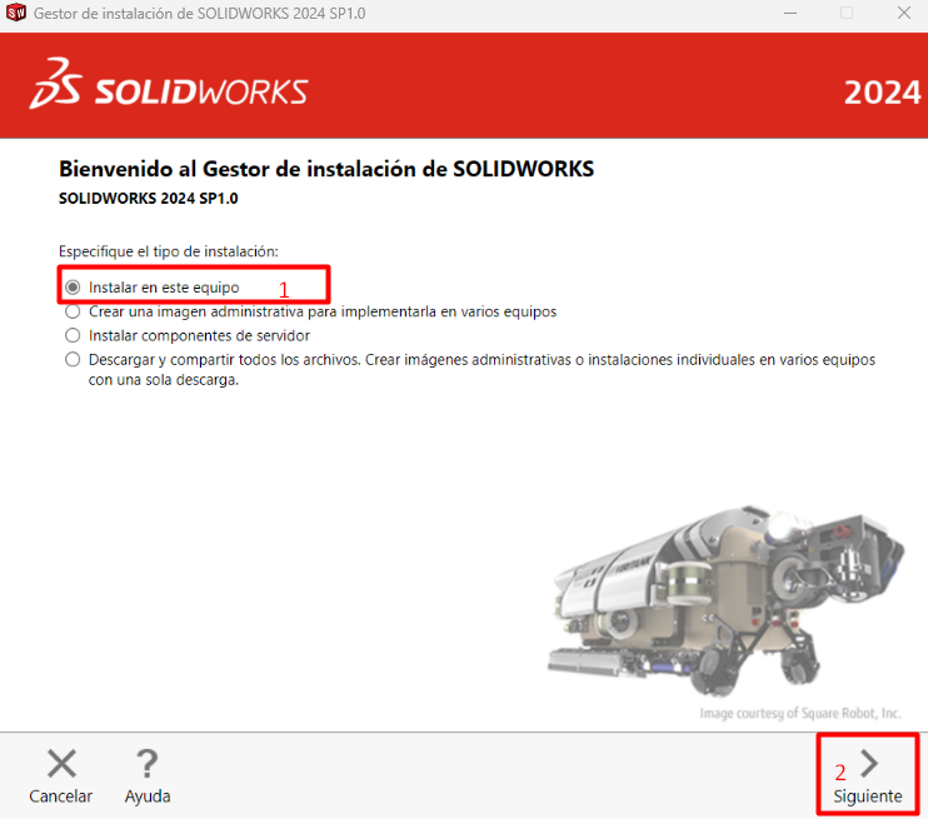Pick 'Descargar y compartir todos los archivos' option
928x819 pixels.
(73, 359)
